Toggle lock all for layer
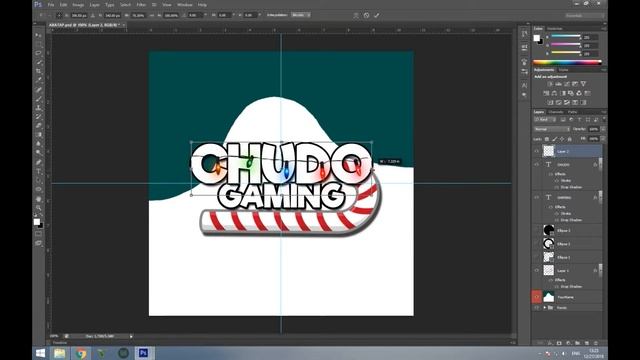 pos(570,139)
